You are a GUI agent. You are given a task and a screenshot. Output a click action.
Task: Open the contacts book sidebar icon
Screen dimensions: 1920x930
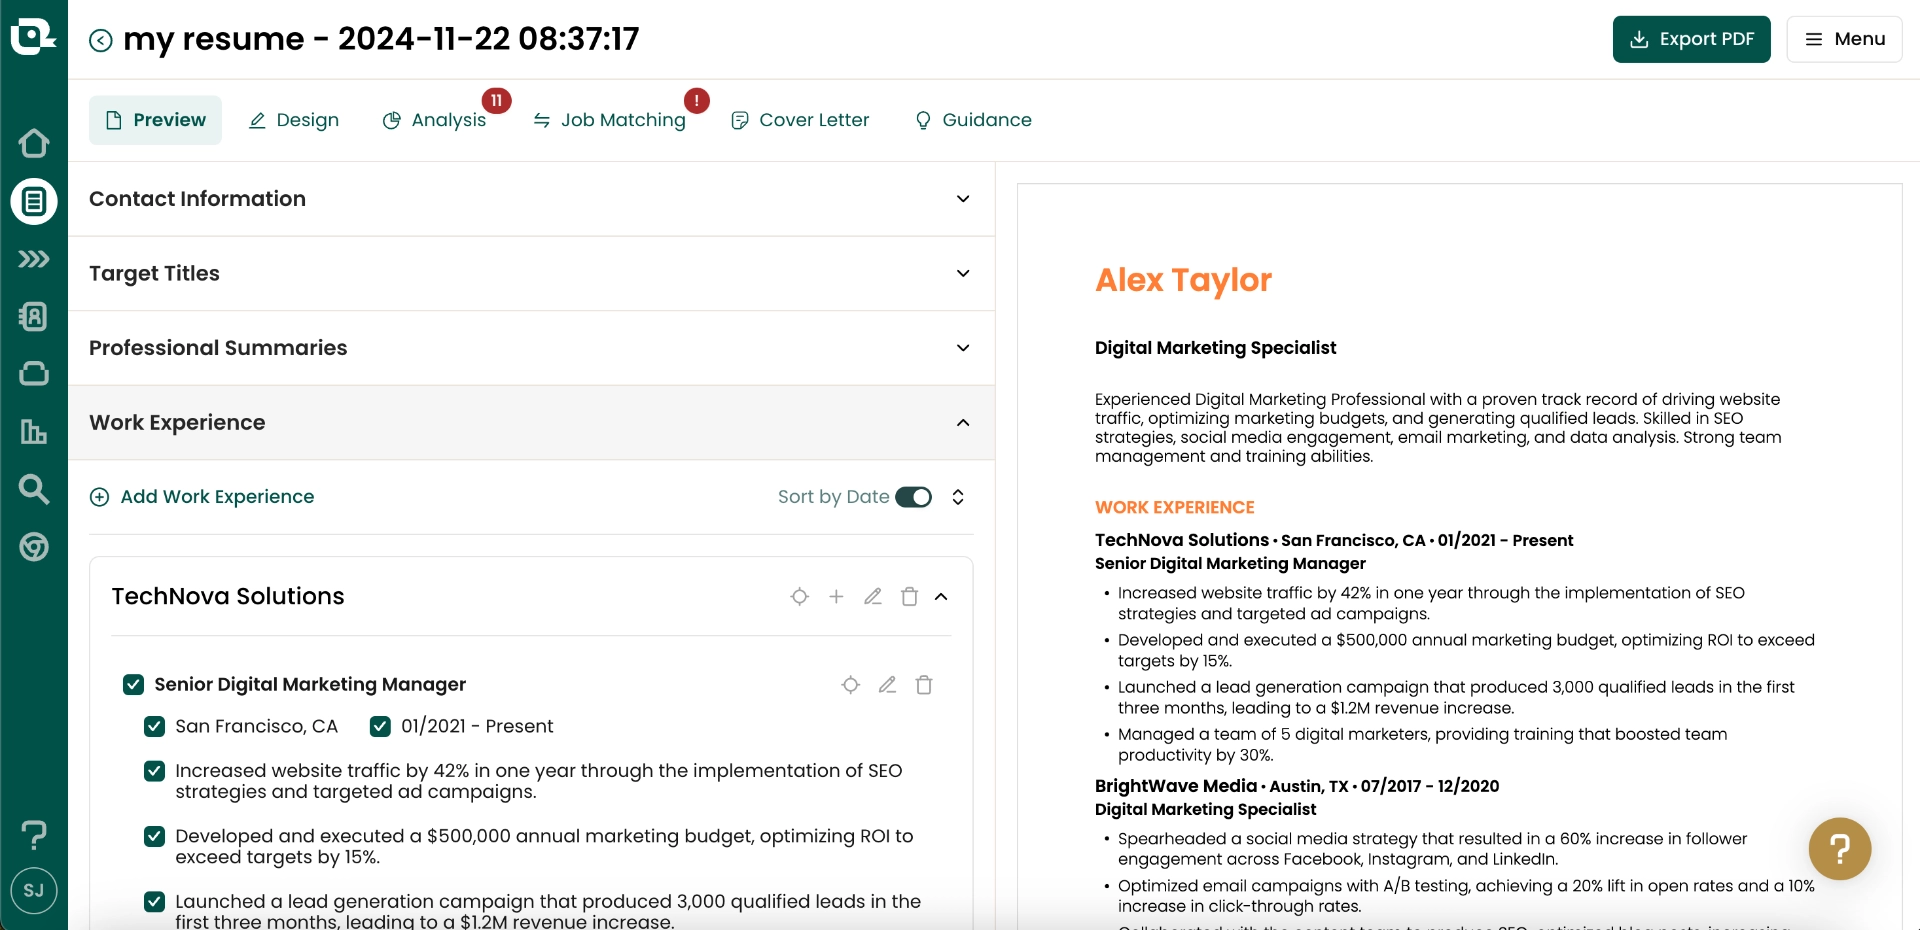pos(34,316)
